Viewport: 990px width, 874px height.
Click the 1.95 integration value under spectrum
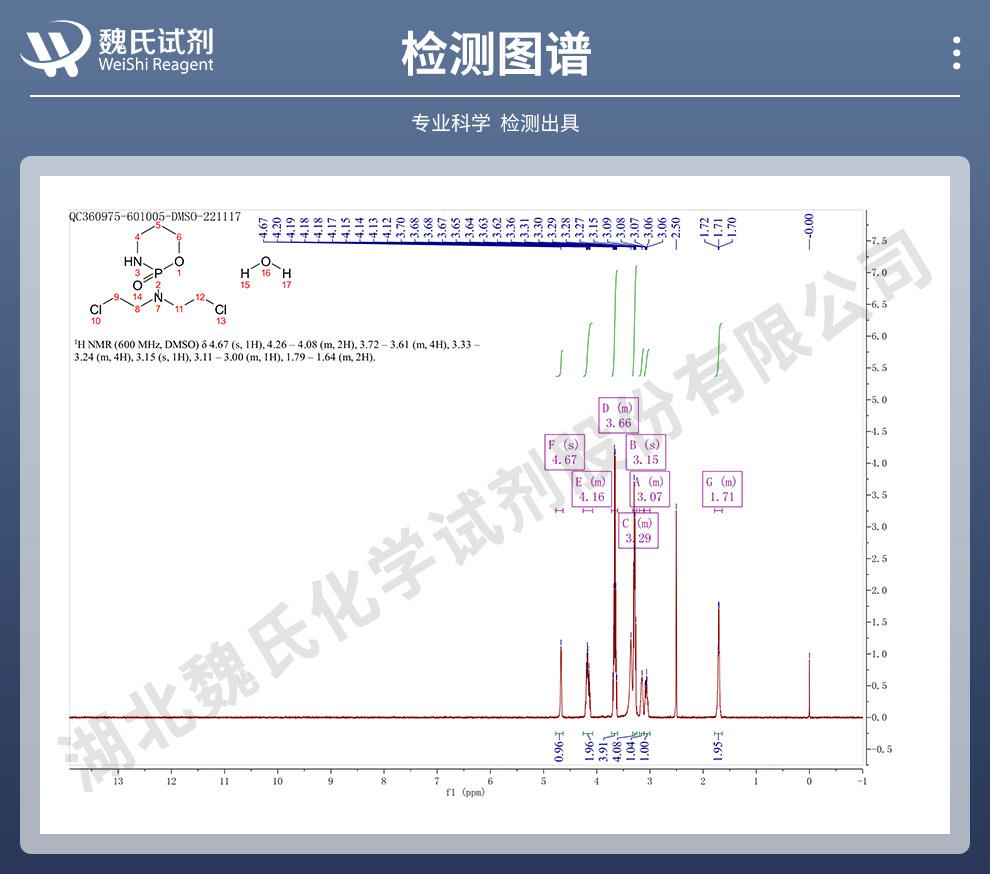(718, 750)
